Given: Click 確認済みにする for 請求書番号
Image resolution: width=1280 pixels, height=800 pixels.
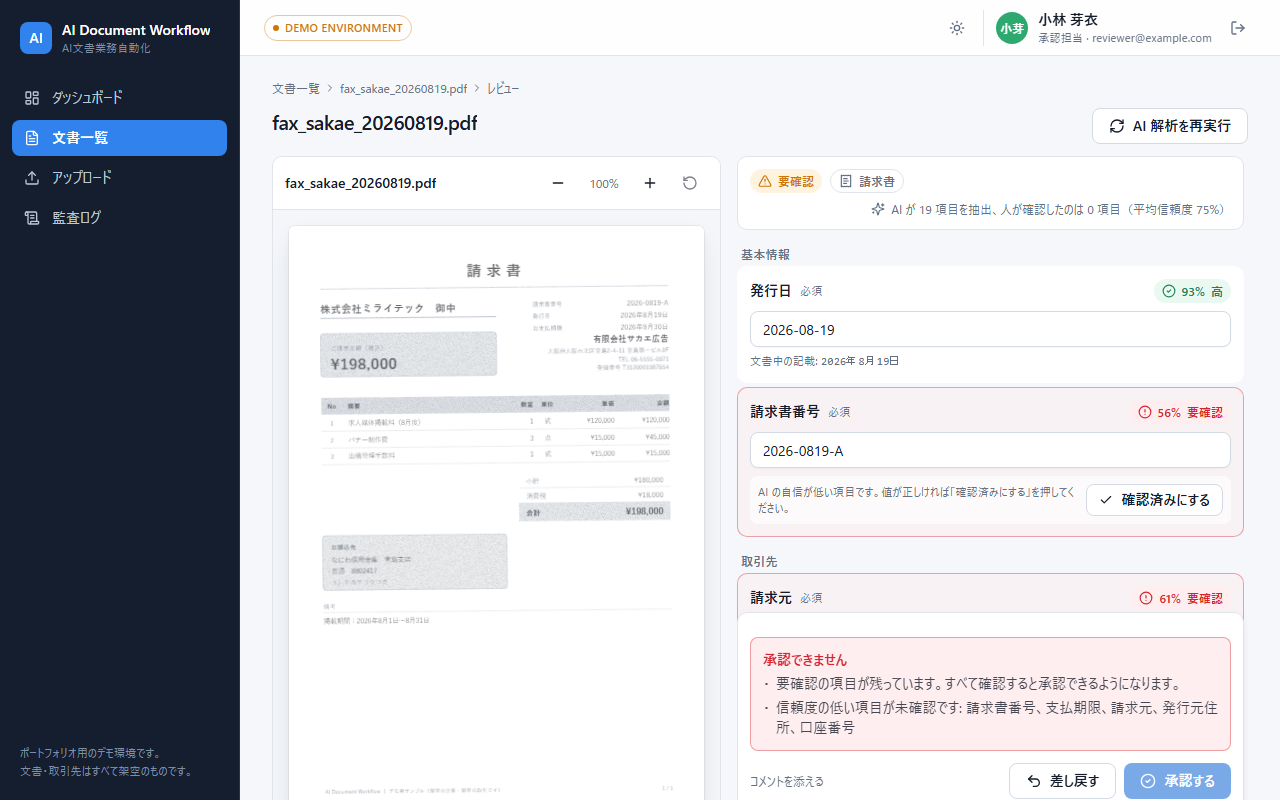Looking at the screenshot, I should click(1154, 500).
